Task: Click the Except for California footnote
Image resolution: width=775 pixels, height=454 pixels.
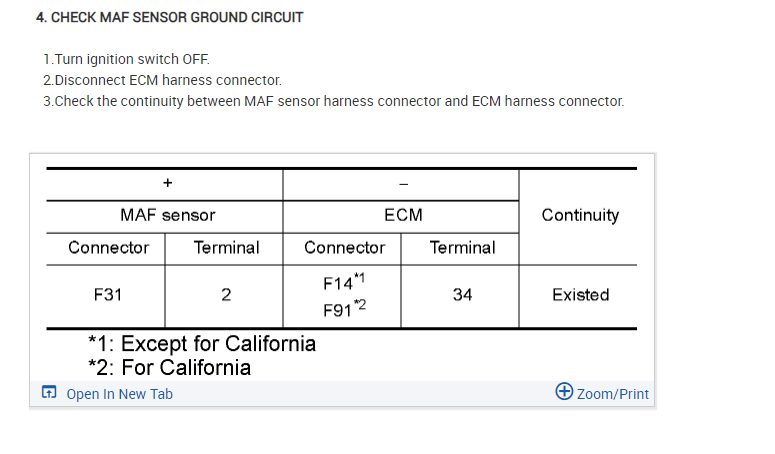Action: [x=202, y=344]
